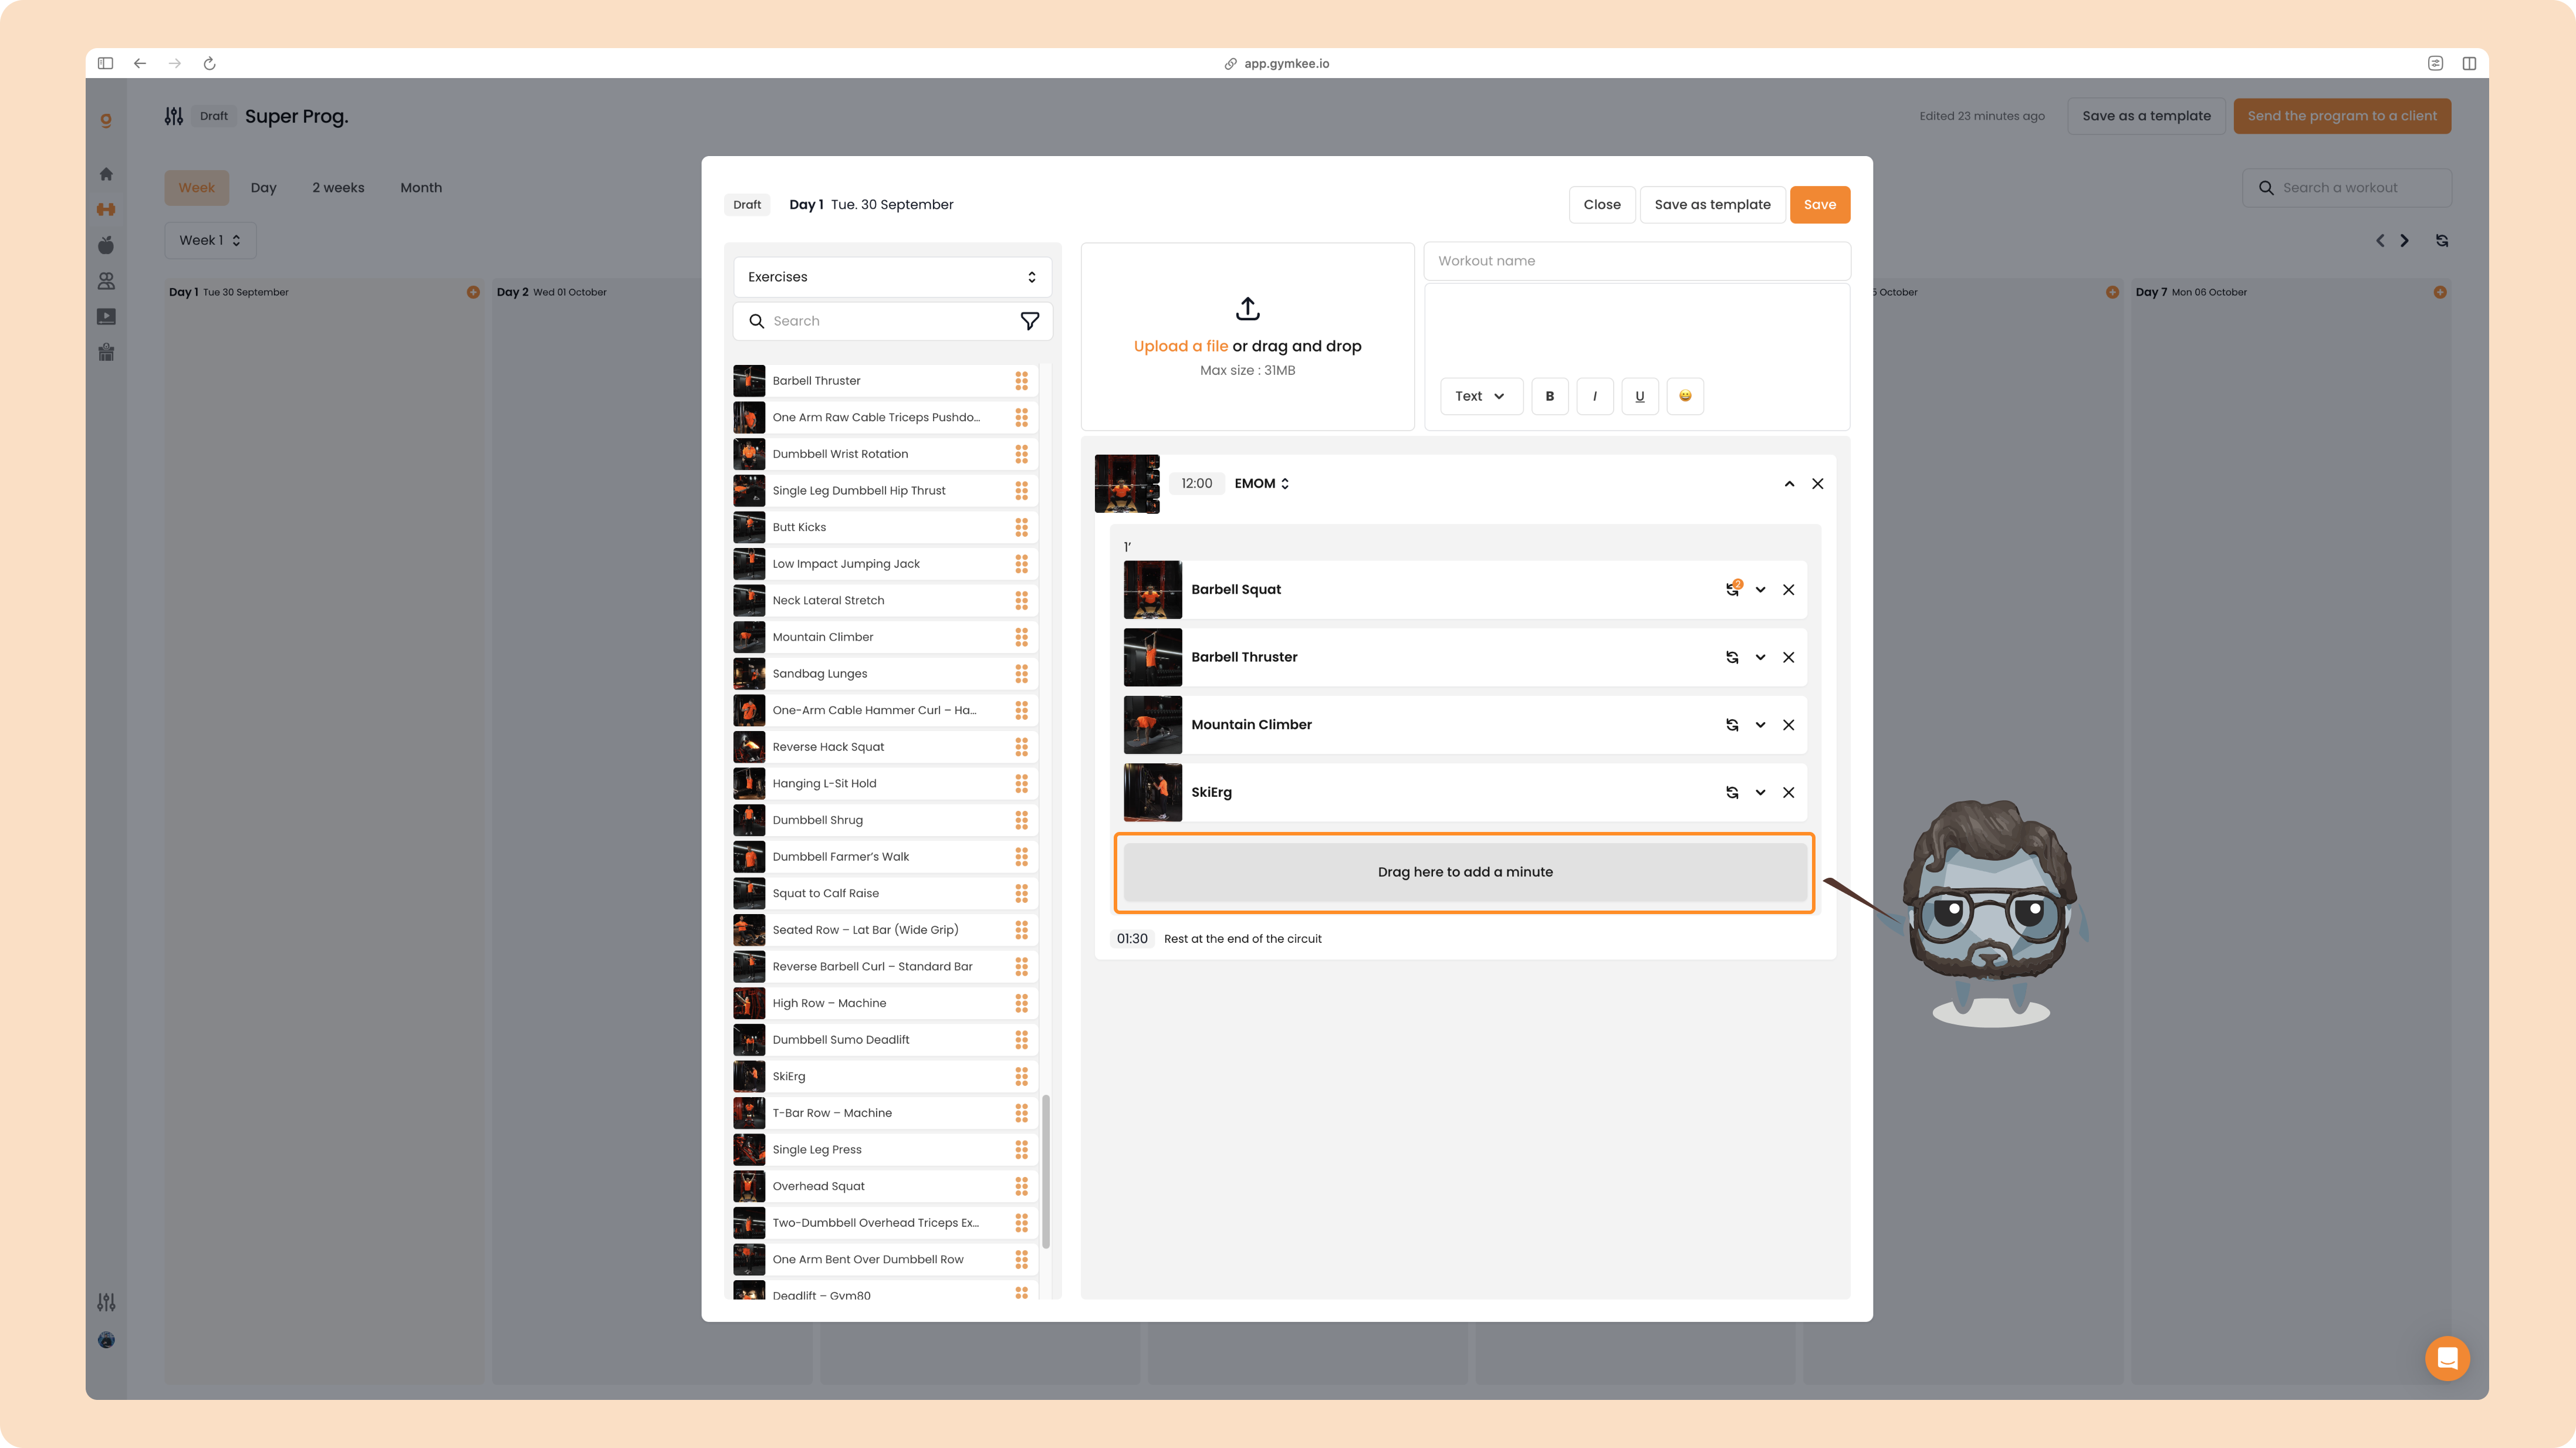Click Send the program to a client
This screenshot has width=2576, height=1448.
click(x=2341, y=116)
